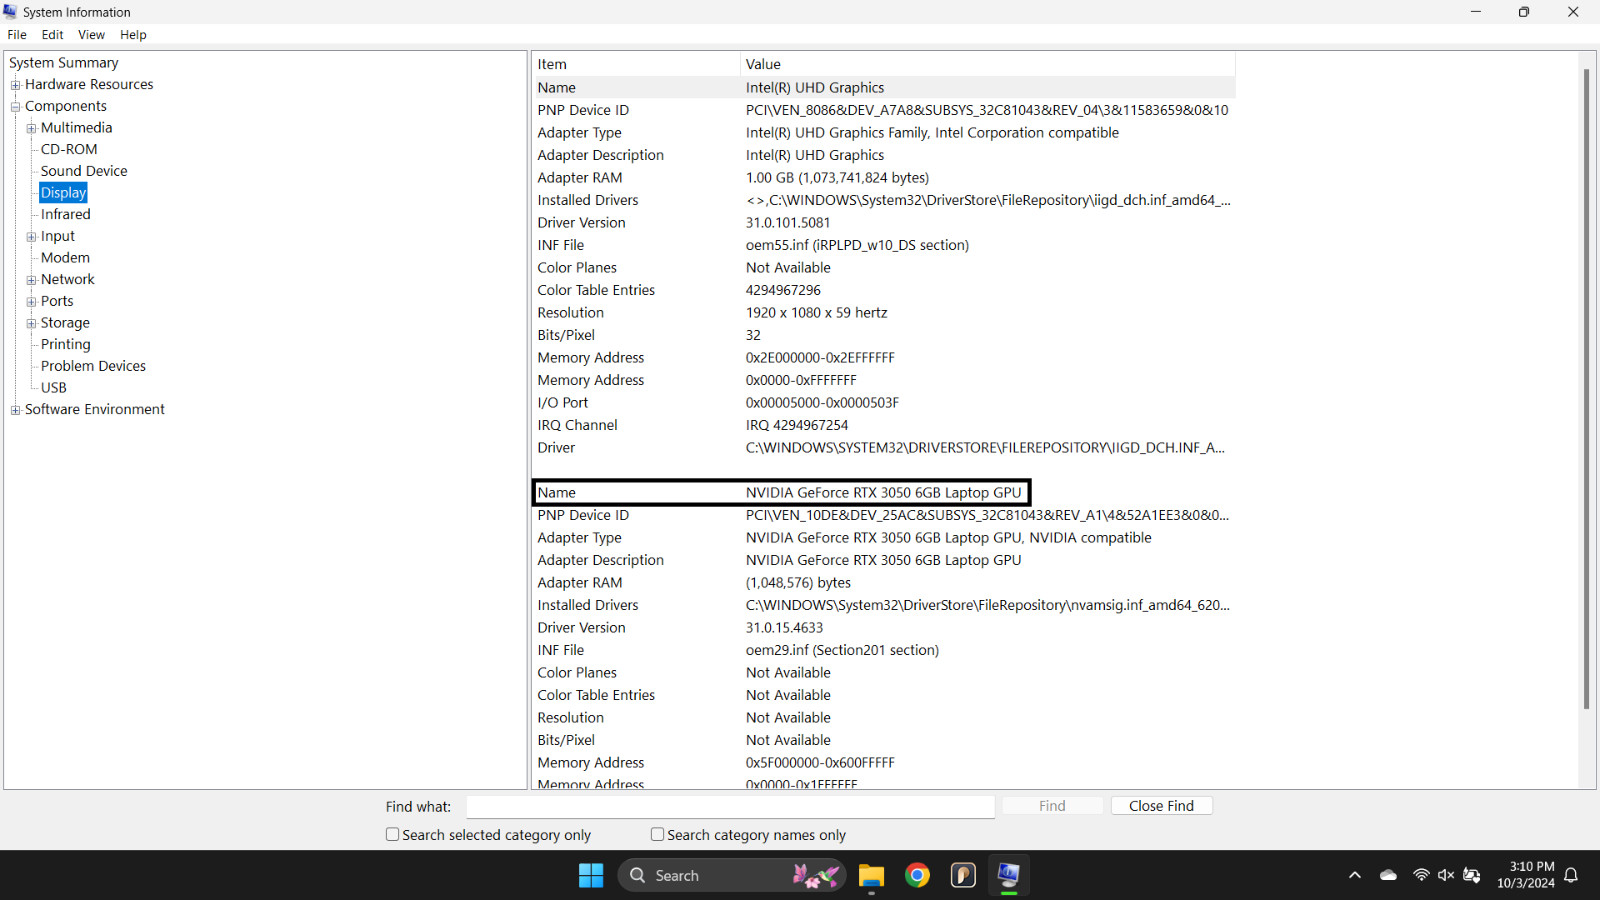Viewport: 1600px width, 900px height.
Task: Select the I/O Port row
Action: [x=884, y=403]
